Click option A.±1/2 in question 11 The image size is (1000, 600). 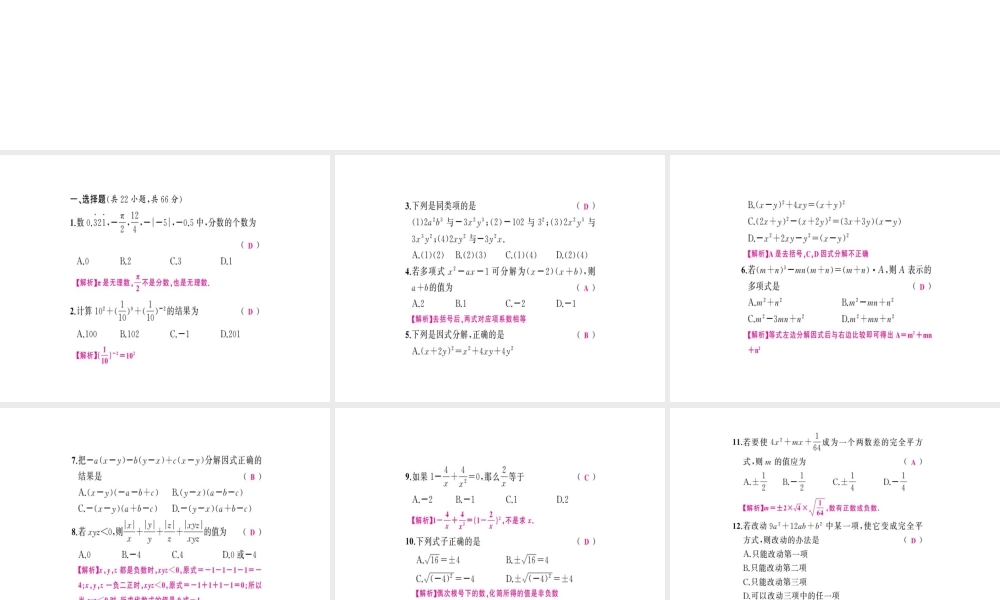pyautogui.click(x=754, y=482)
